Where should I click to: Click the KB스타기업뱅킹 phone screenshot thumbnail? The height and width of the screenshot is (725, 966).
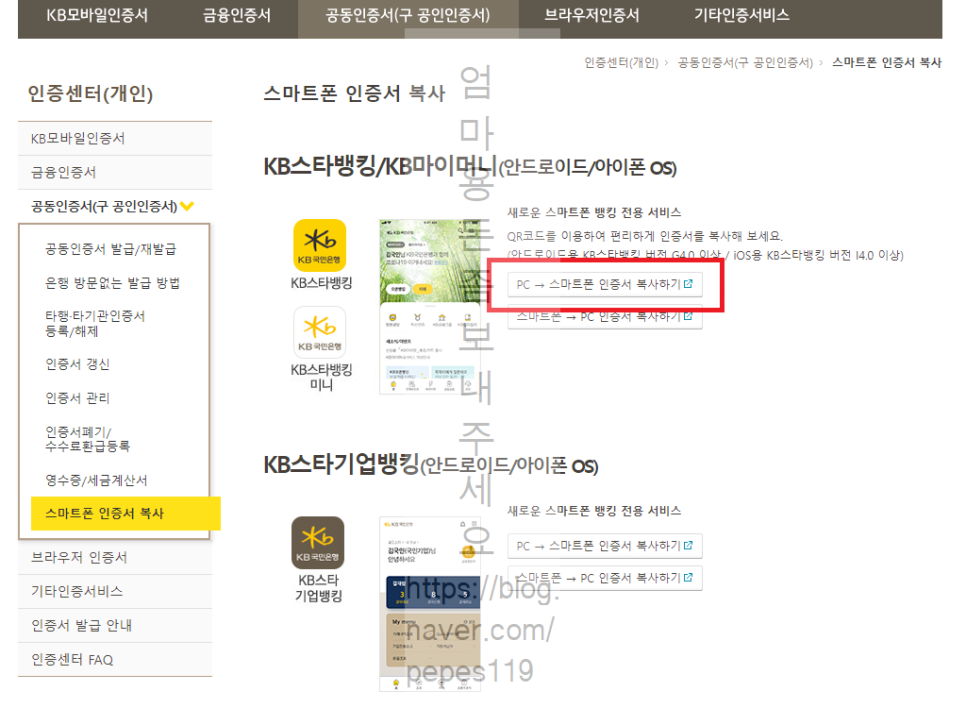(430, 604)
